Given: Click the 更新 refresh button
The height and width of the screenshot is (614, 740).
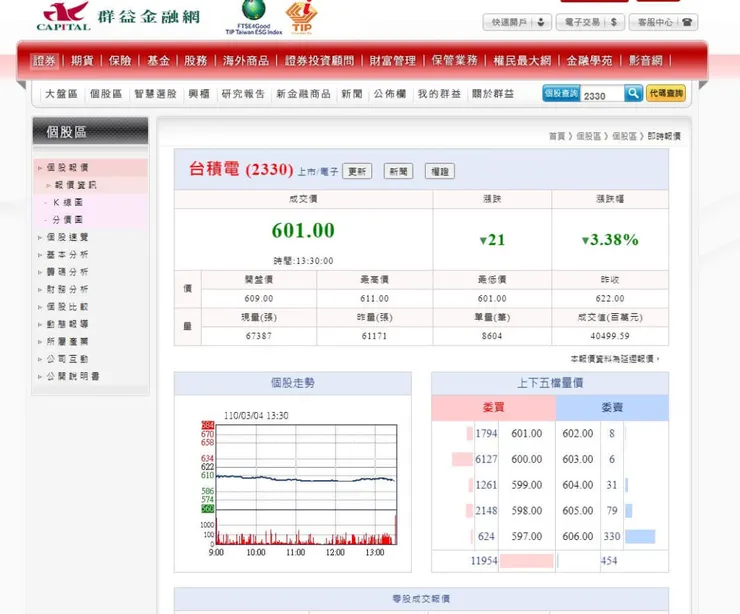Looking at the screenshot, I should pyautogui.click(x=357, y=171).
